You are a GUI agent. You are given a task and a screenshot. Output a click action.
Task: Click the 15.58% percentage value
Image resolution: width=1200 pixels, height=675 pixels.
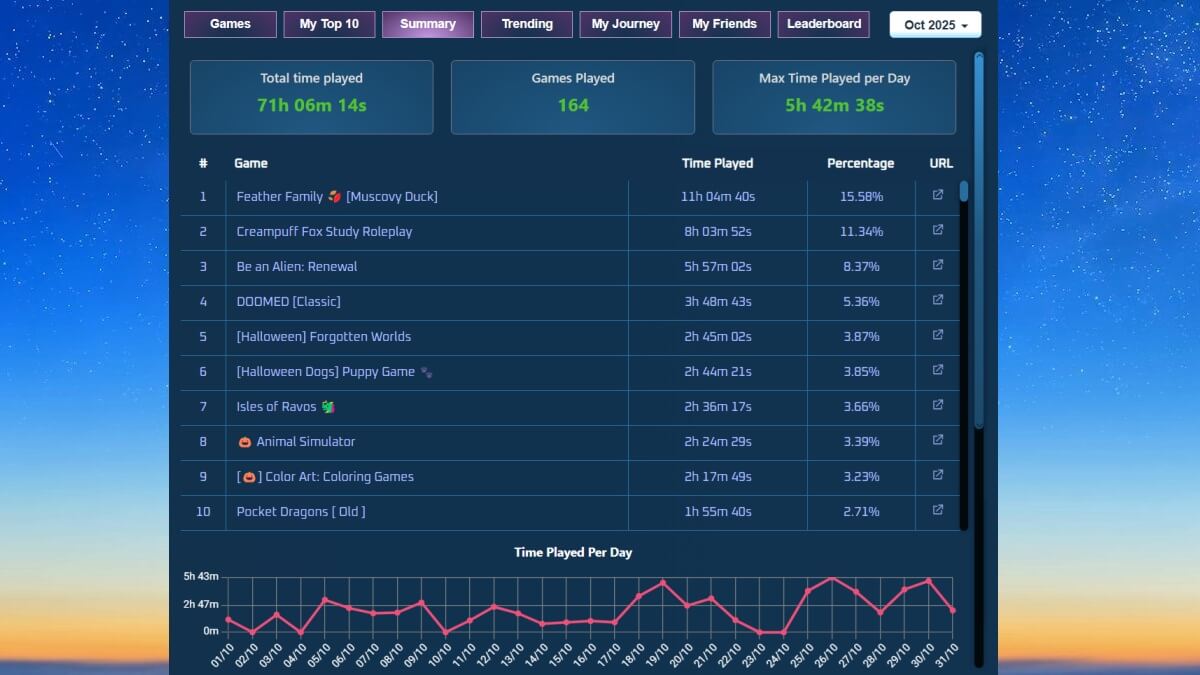(861, 197)
